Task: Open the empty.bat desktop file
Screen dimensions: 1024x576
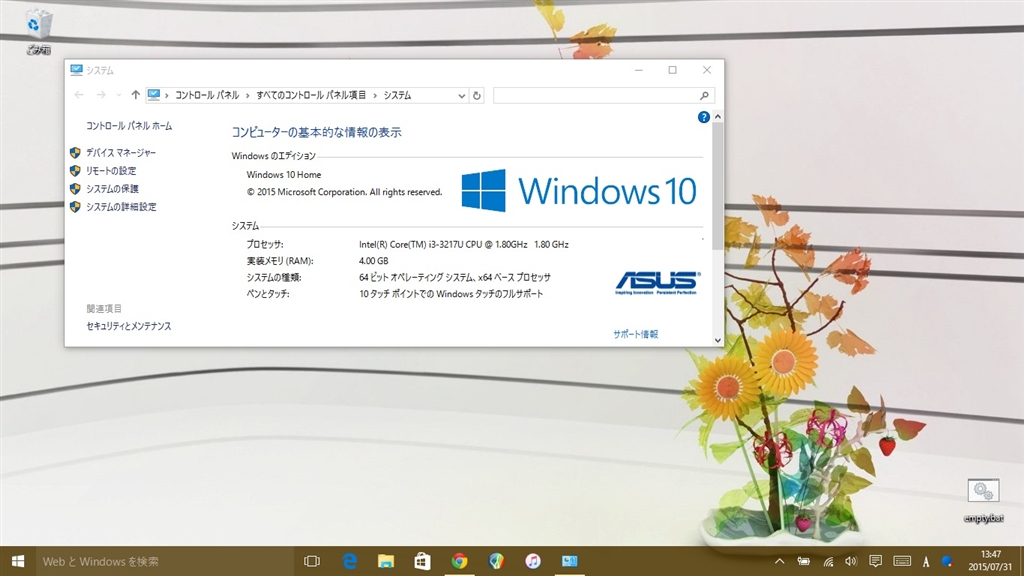Action: point(983,500)
